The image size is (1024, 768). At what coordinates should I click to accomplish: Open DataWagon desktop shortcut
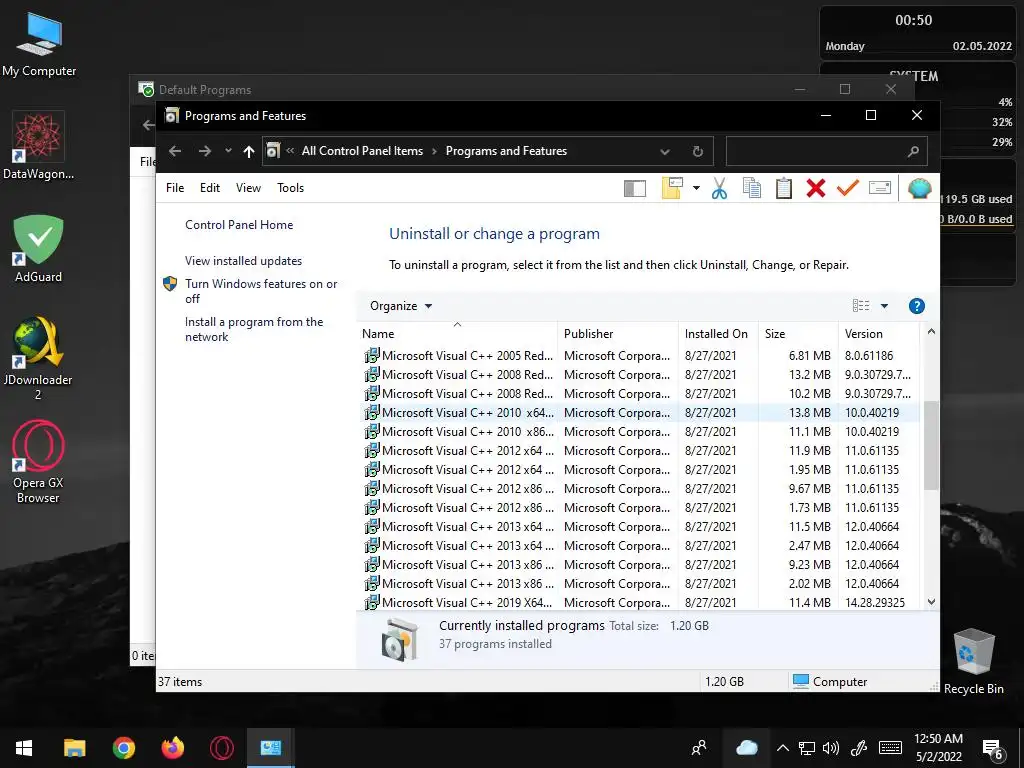(39, 145)
